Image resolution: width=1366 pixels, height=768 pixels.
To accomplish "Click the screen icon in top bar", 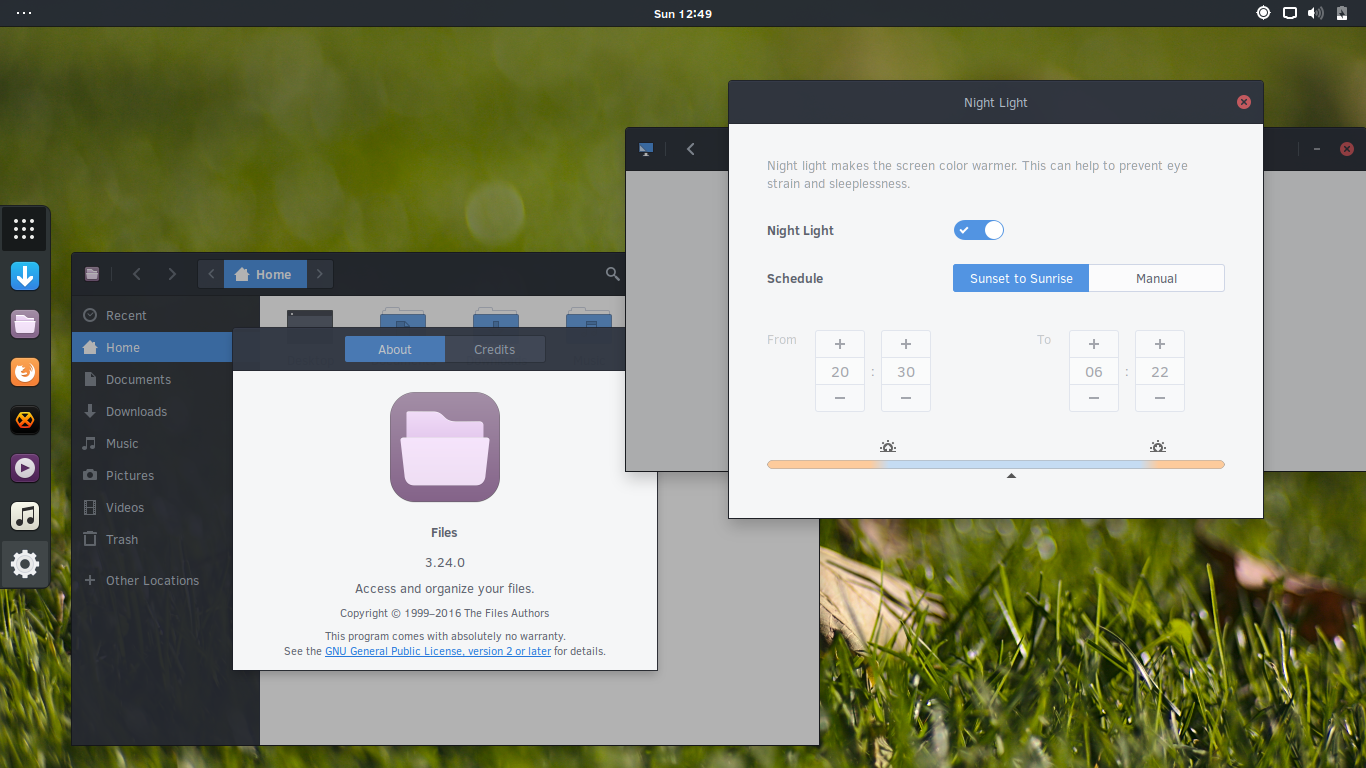I will pyautogui.click(x=1290, y=13).
